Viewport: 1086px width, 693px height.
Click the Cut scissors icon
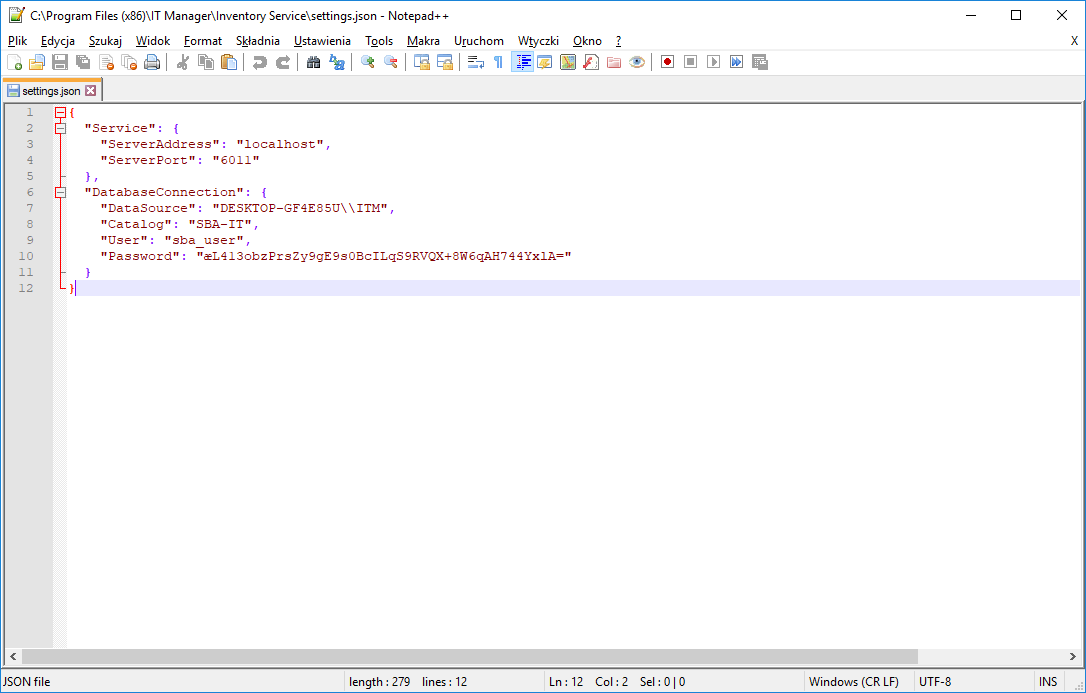coord(183,62)
